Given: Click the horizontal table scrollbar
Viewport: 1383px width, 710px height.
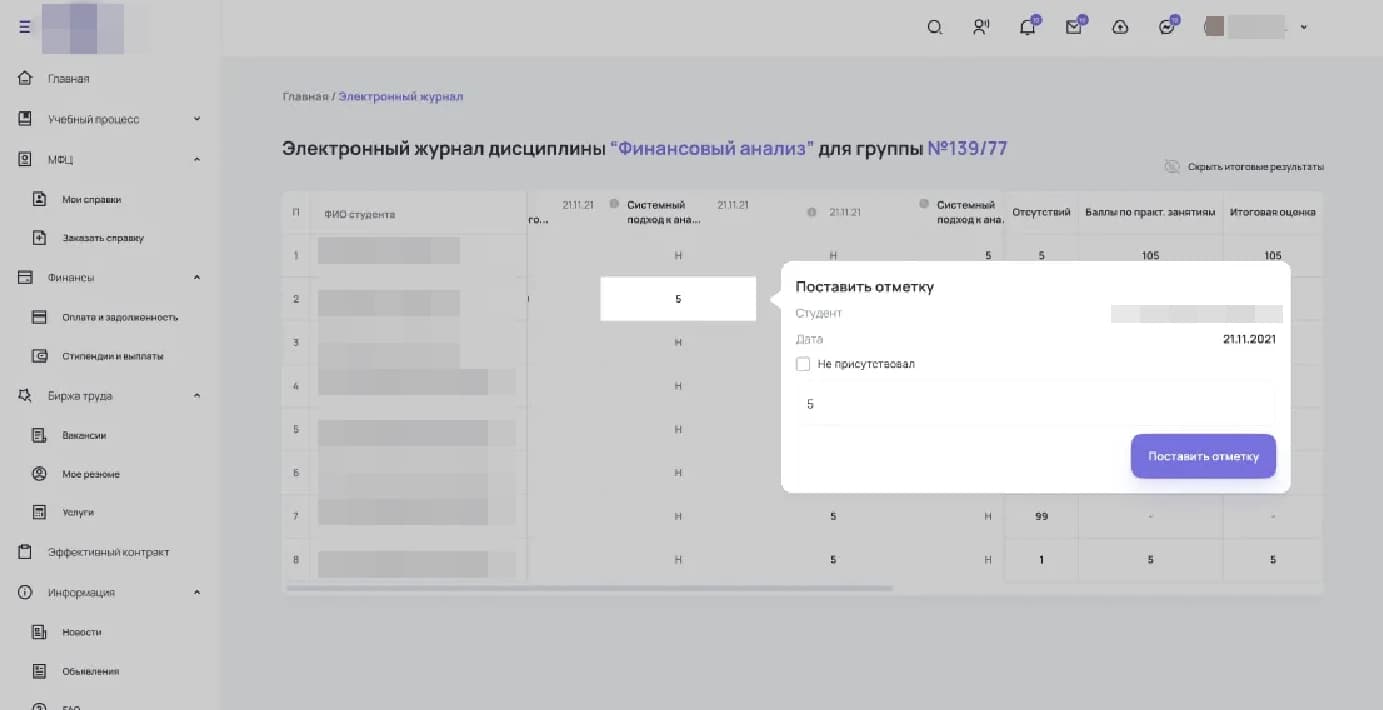Looking at the screenshot, I should click(x=589, y=588).
